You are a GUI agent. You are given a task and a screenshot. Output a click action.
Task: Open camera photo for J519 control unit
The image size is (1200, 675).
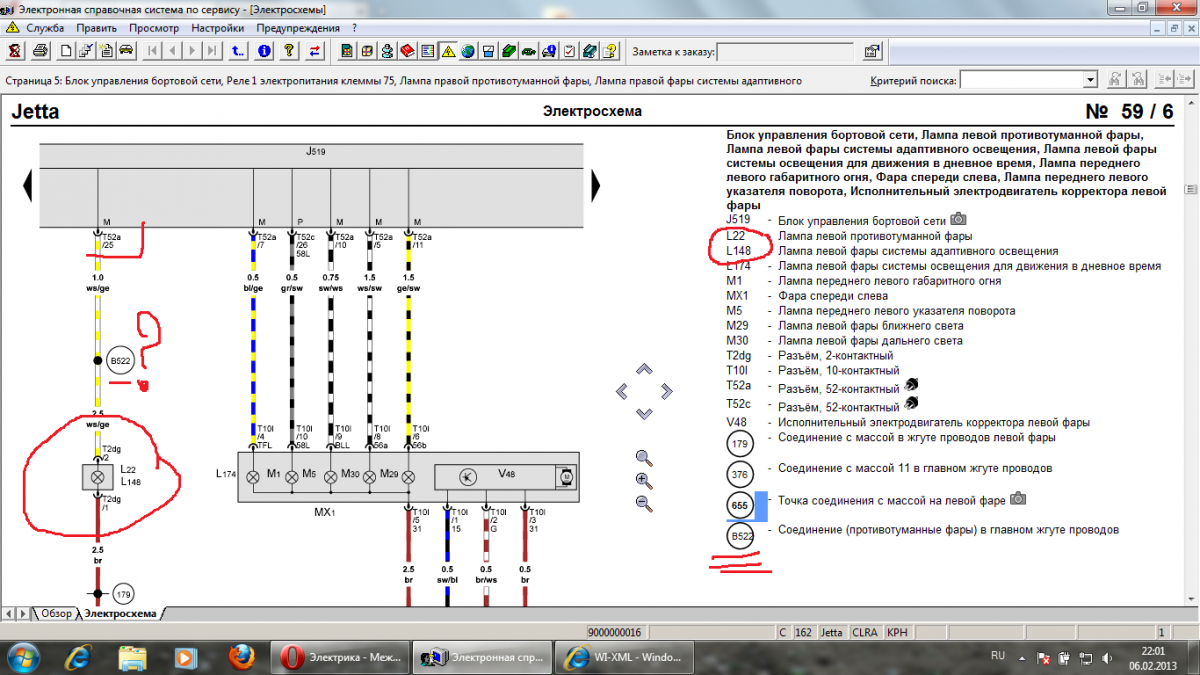point(958,219)
